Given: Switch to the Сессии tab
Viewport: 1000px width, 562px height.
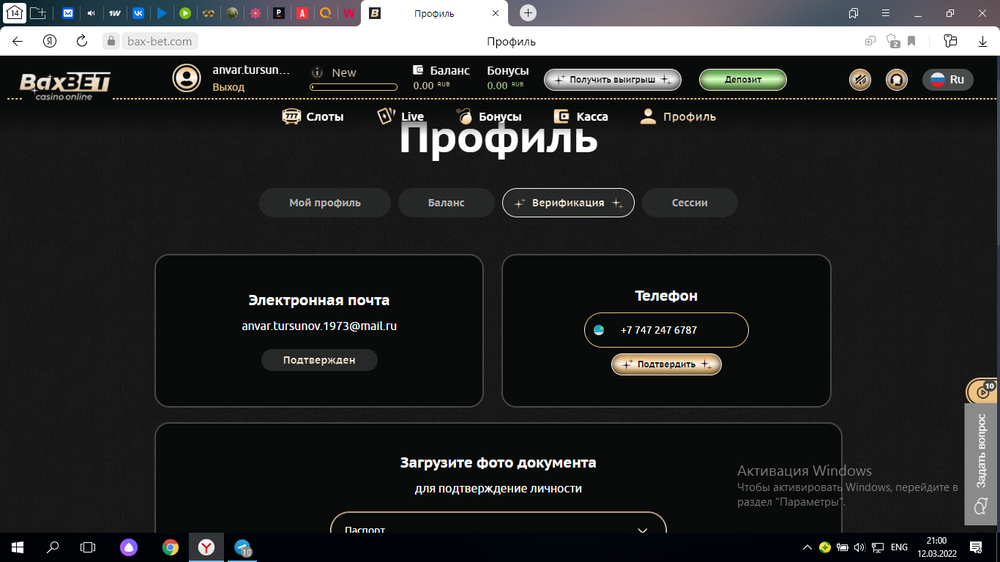Looking at the screenshot, I should click(689, 203).
